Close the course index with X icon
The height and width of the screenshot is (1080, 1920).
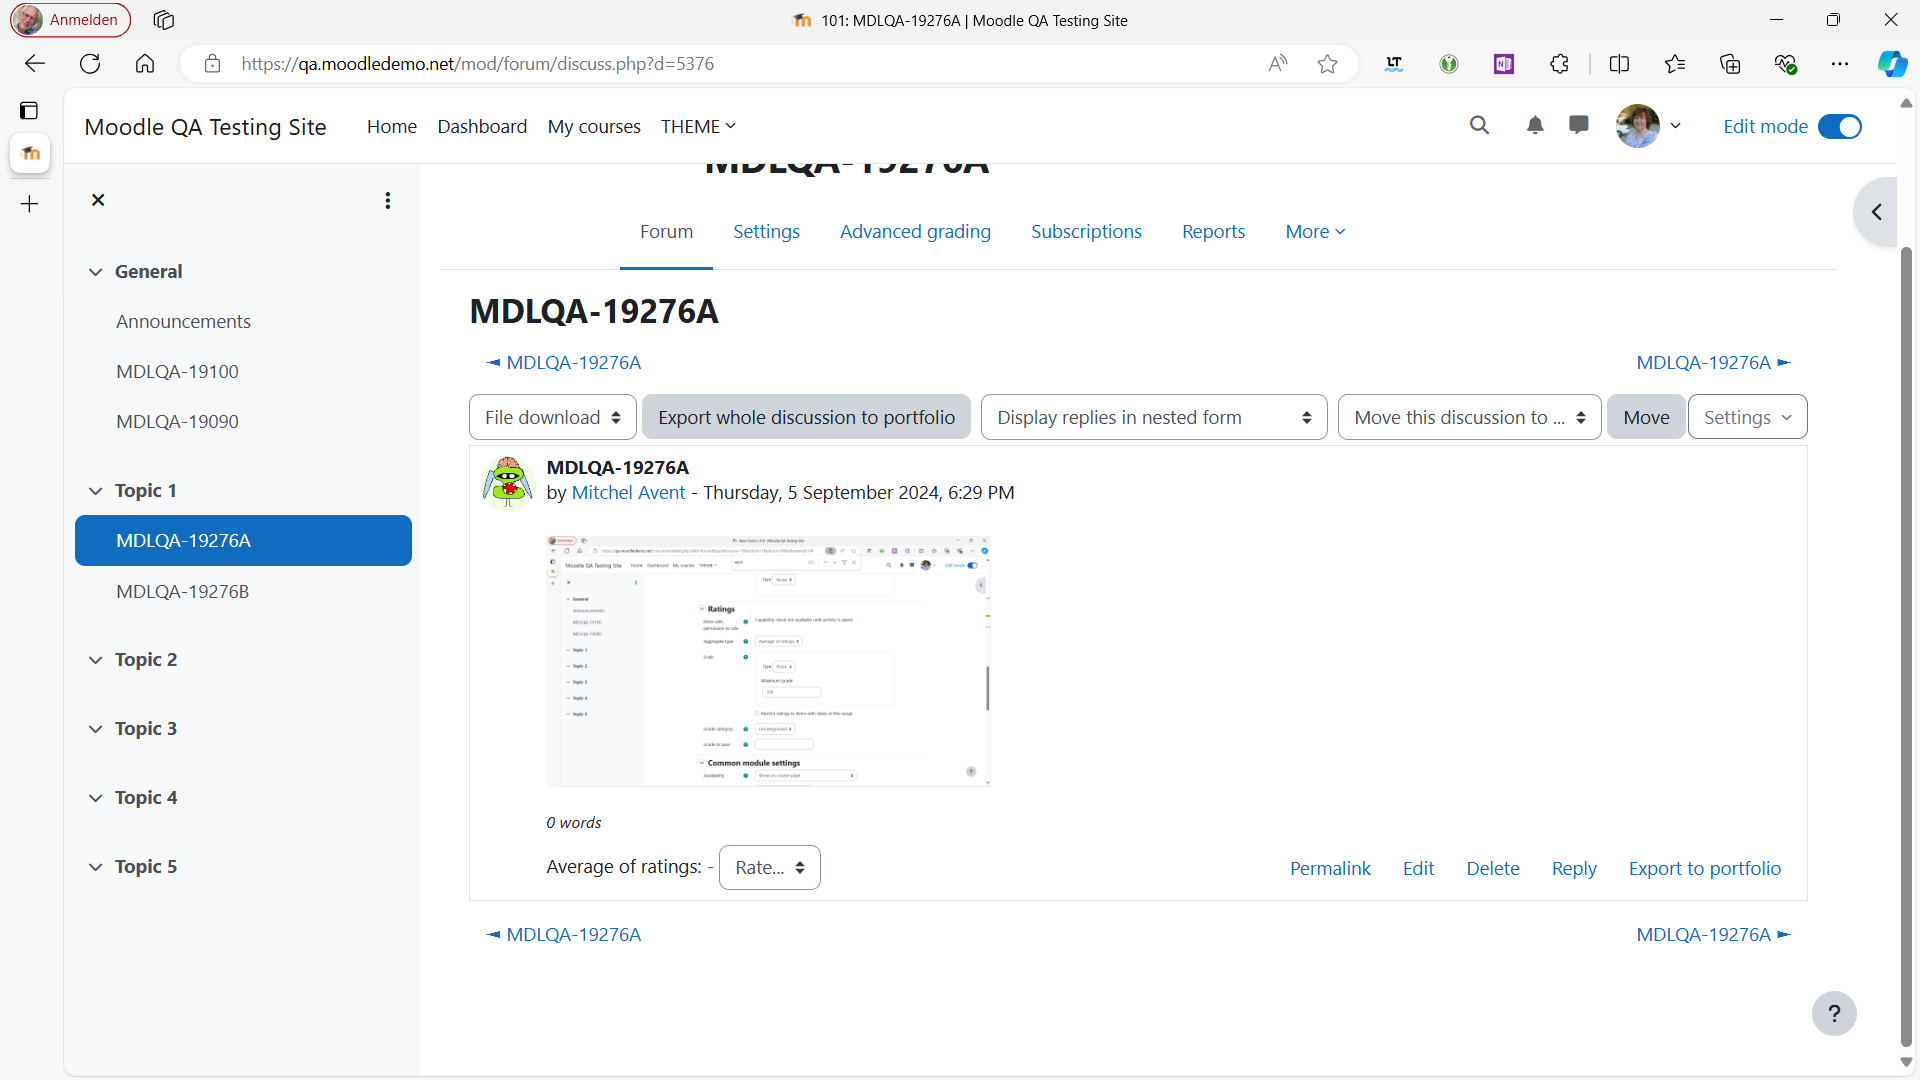pyautogui.click(x=98, y=200)
